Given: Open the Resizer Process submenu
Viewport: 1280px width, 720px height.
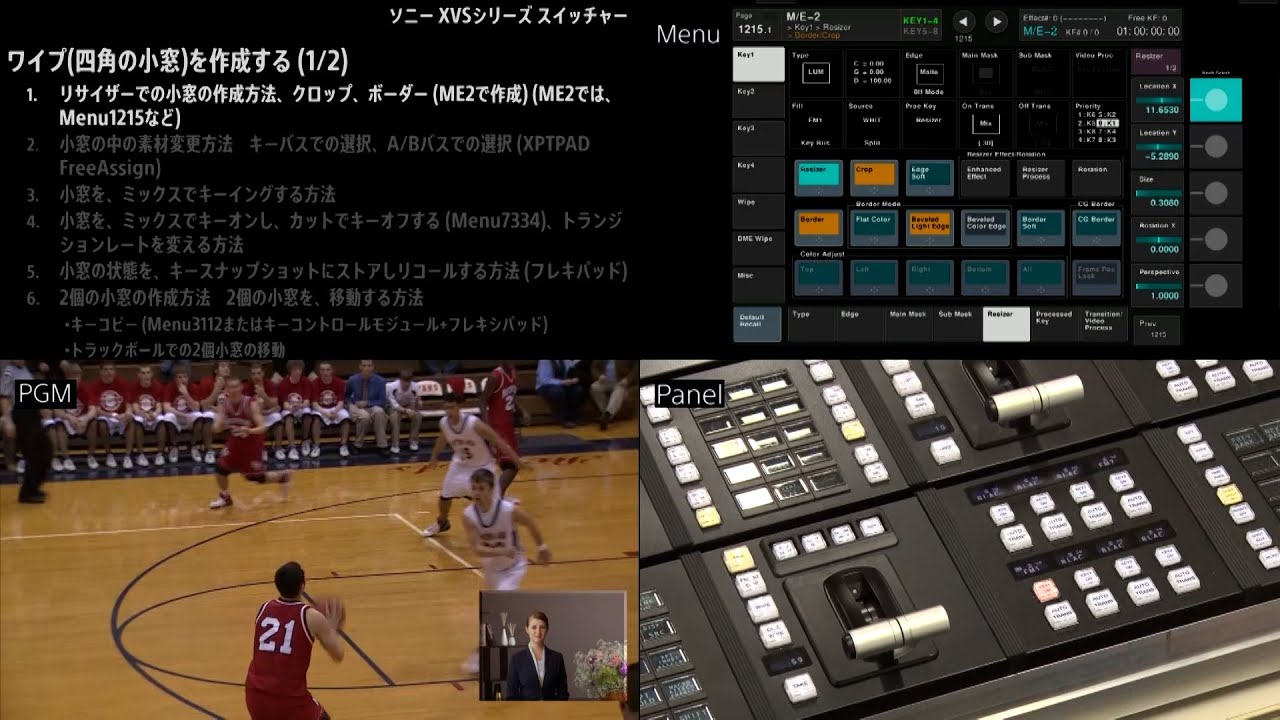Looking at the screenshot, I should point(1041,178).
